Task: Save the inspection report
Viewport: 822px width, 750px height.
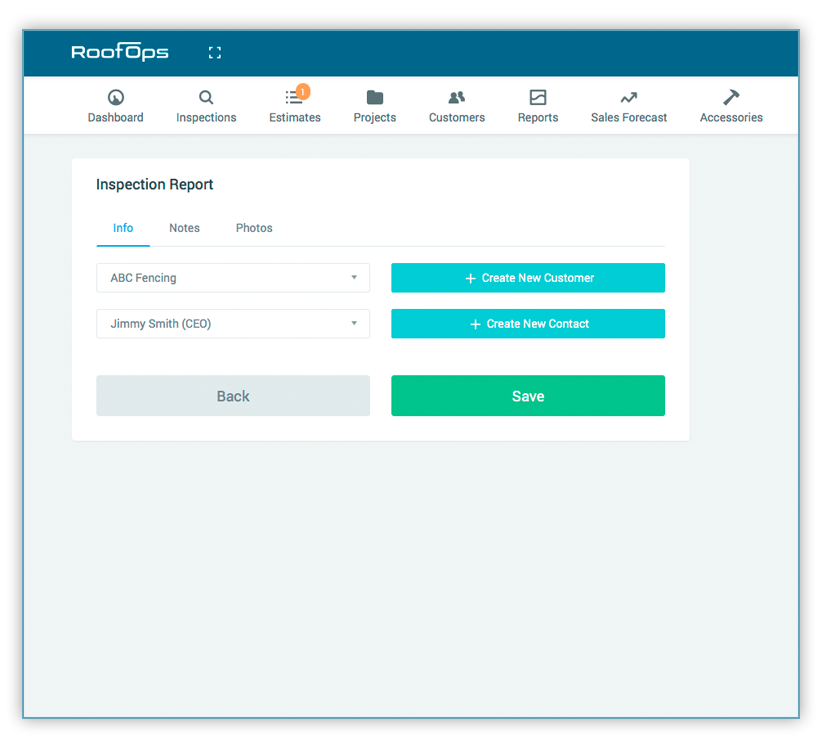Action: point(528,396)
